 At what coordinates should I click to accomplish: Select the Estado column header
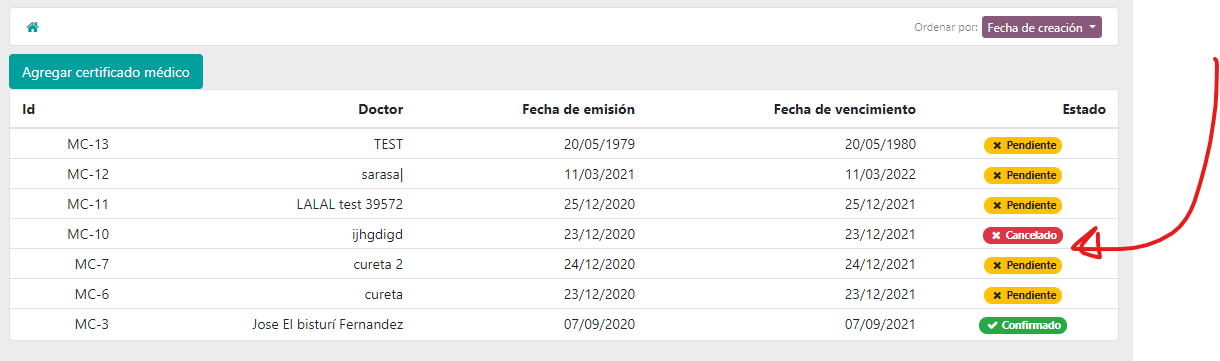coord(1084,109)
